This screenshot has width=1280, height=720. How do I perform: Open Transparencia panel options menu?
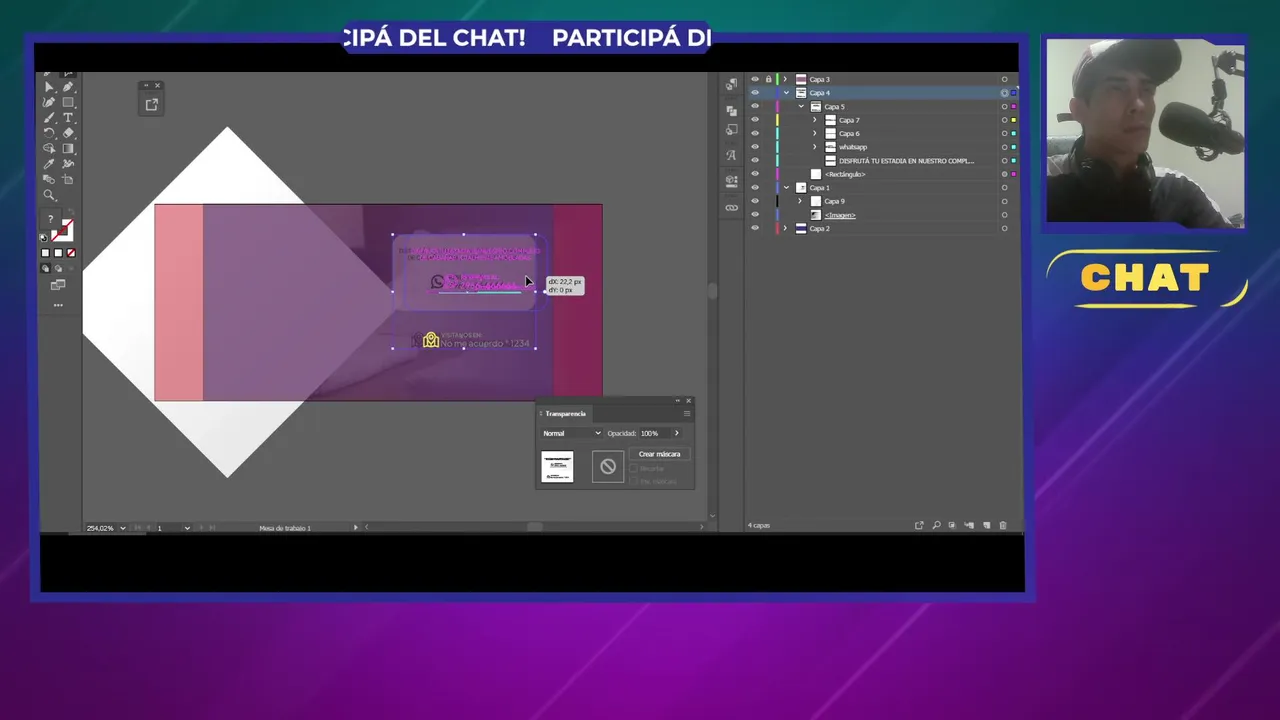[x=687, y=413]
